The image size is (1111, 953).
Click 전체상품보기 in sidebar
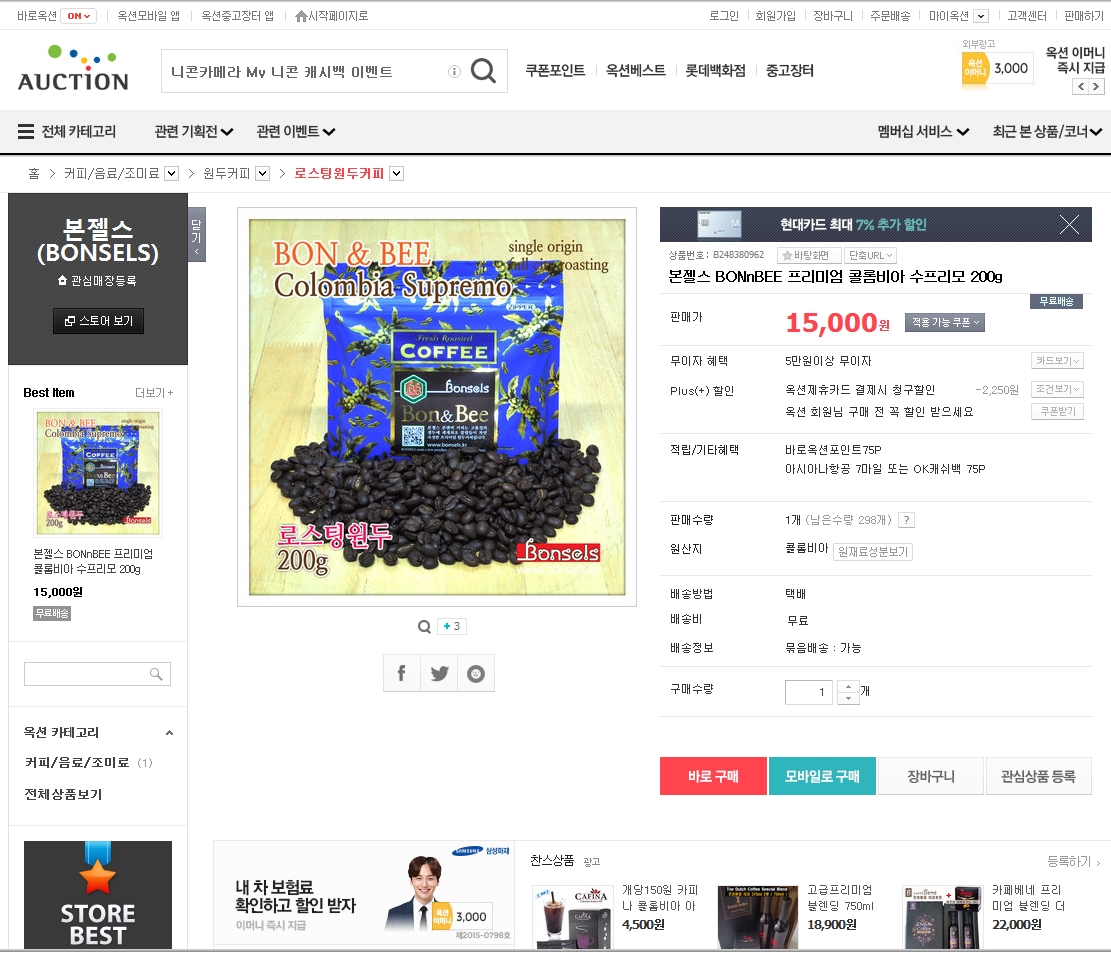pos(63,794)
